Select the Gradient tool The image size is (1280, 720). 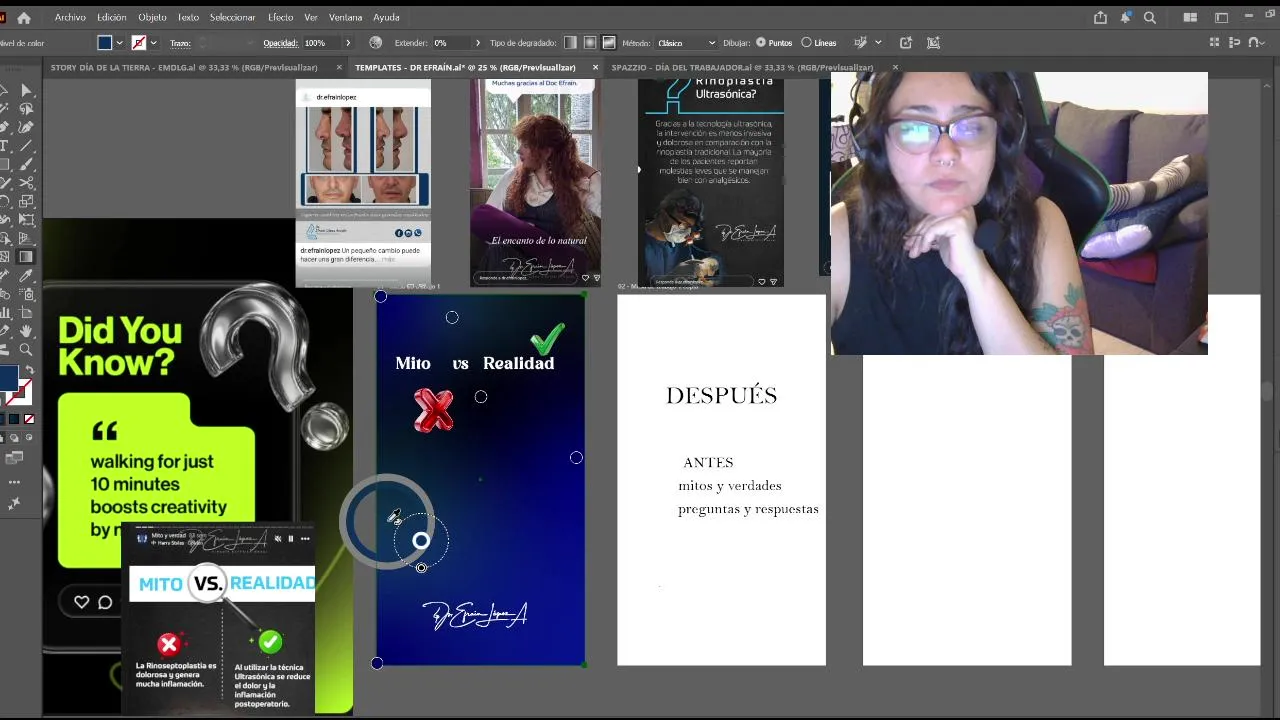point(26,257)
